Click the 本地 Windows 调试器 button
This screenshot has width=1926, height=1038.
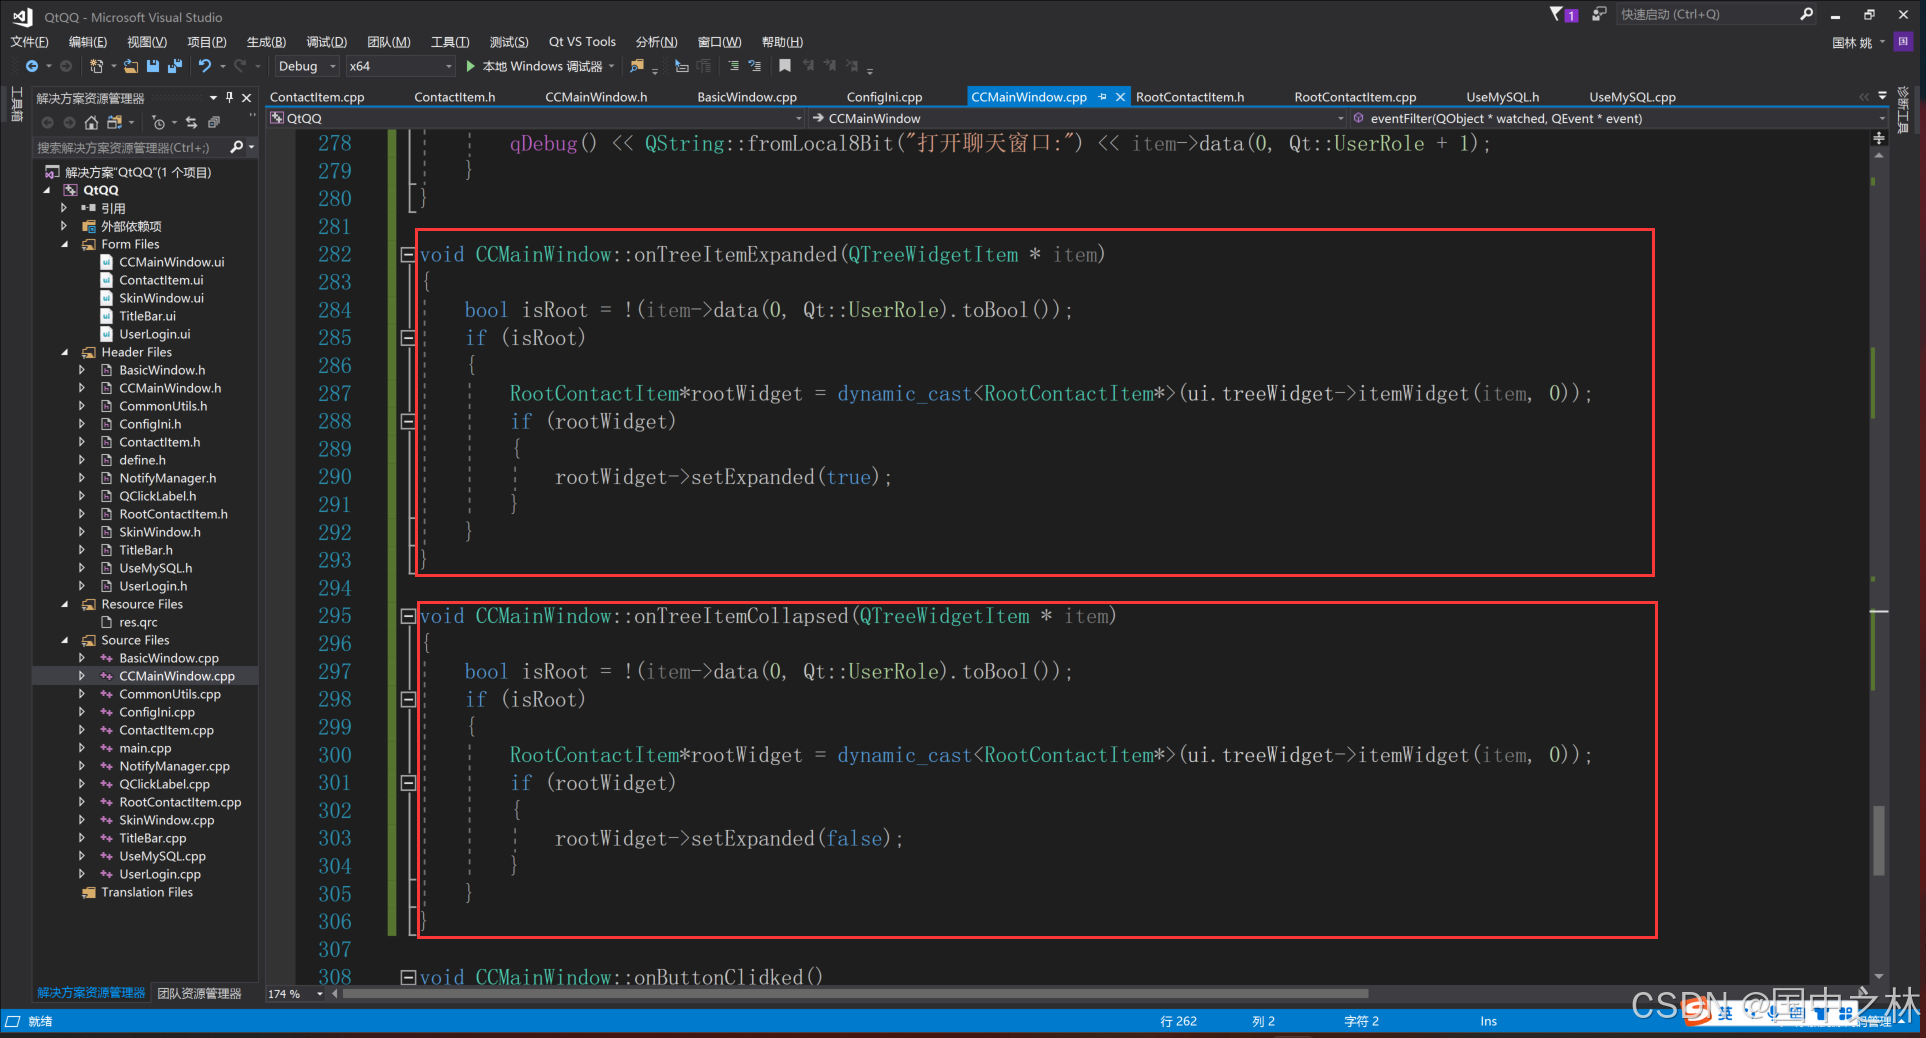click(542, 66)
